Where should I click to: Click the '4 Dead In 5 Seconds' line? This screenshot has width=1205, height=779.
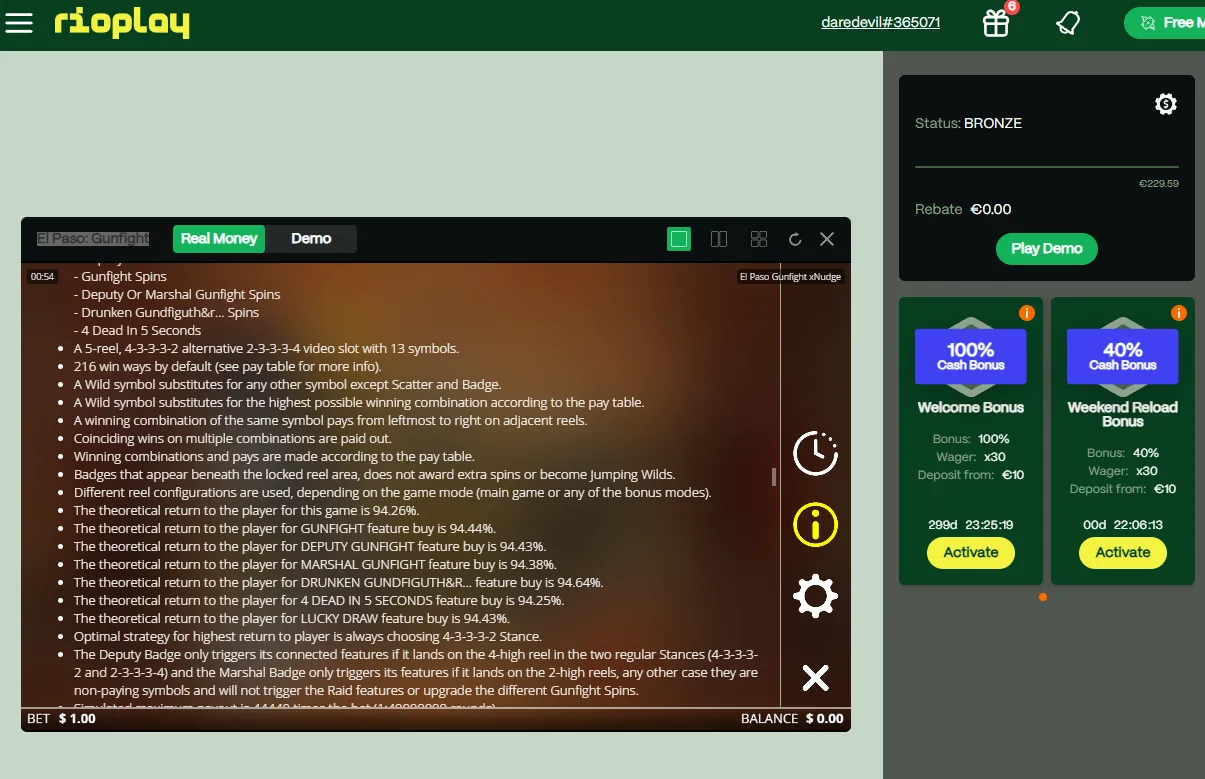coord(137,331)
